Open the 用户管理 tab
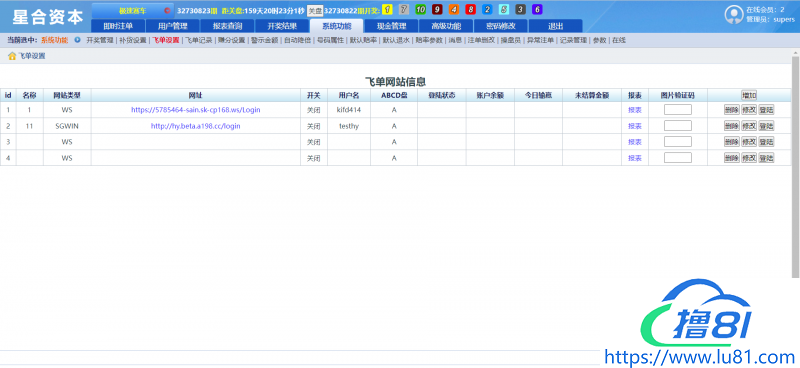Viewport: 800px width, 368px height. 172,26
